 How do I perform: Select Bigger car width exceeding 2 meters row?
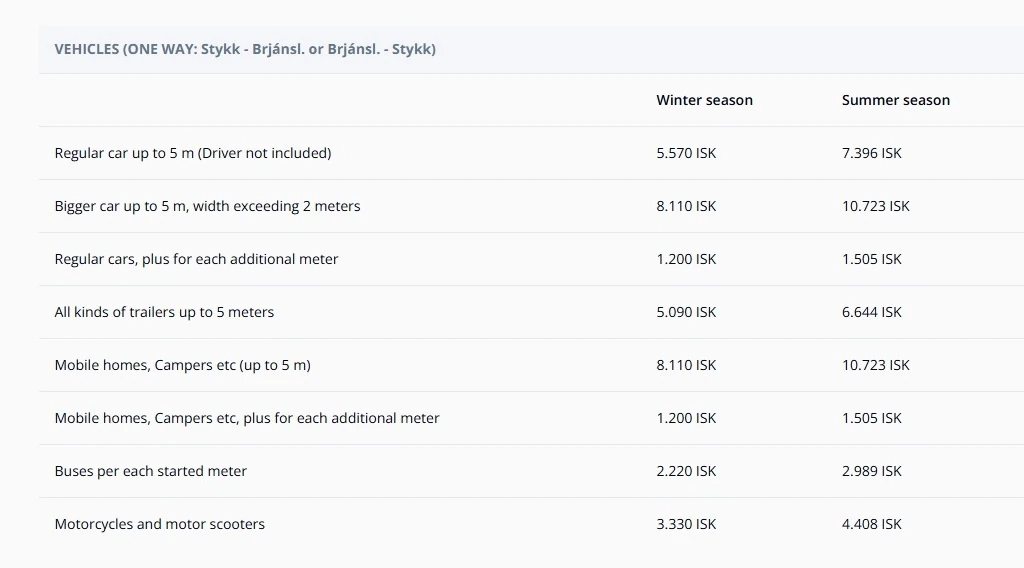point(207,206)
